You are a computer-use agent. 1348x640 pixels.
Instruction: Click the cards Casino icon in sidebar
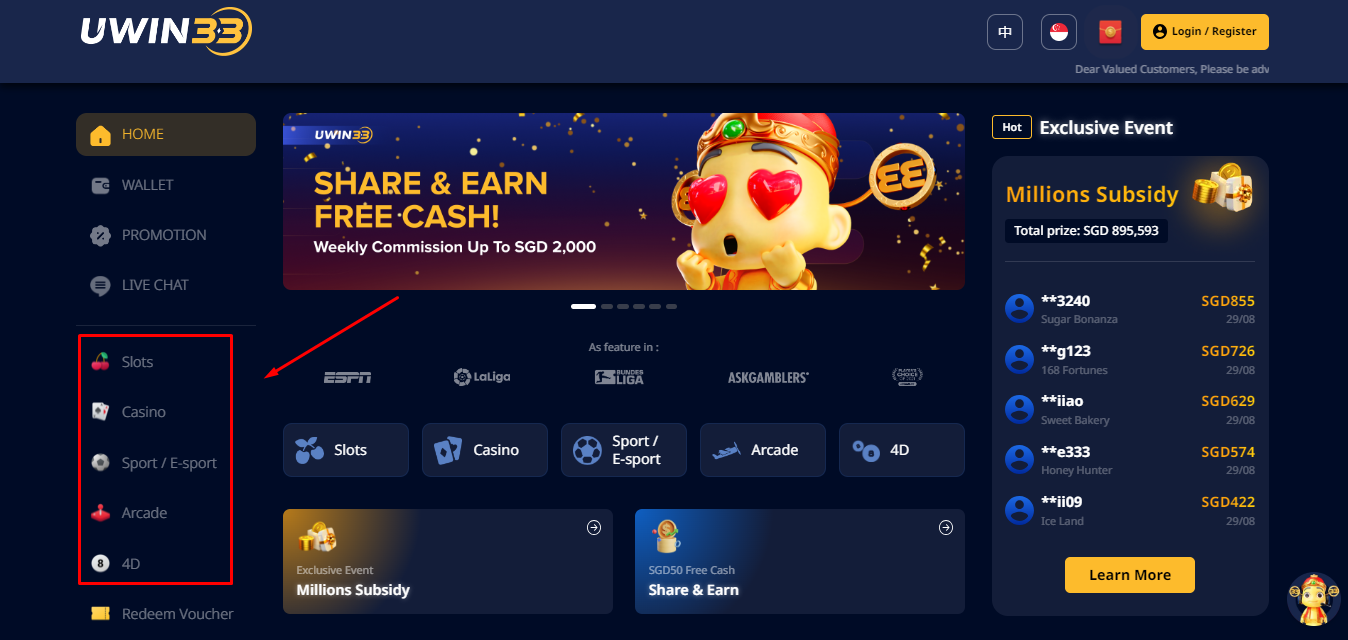[x=100, y=412]
